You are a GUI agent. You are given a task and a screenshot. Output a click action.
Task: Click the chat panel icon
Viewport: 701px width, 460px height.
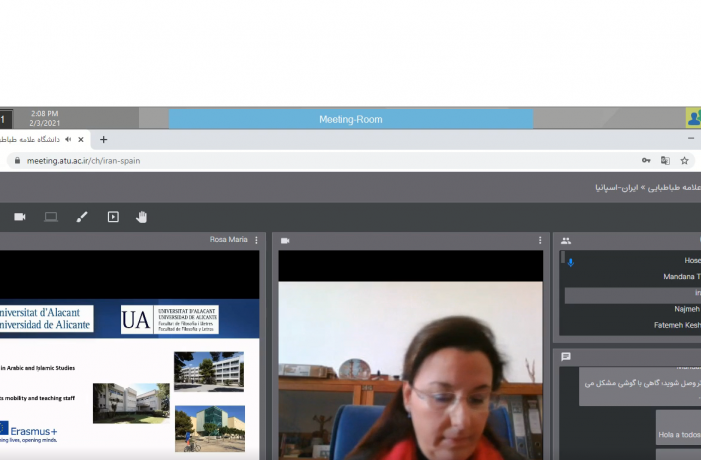tap(566, 356)
